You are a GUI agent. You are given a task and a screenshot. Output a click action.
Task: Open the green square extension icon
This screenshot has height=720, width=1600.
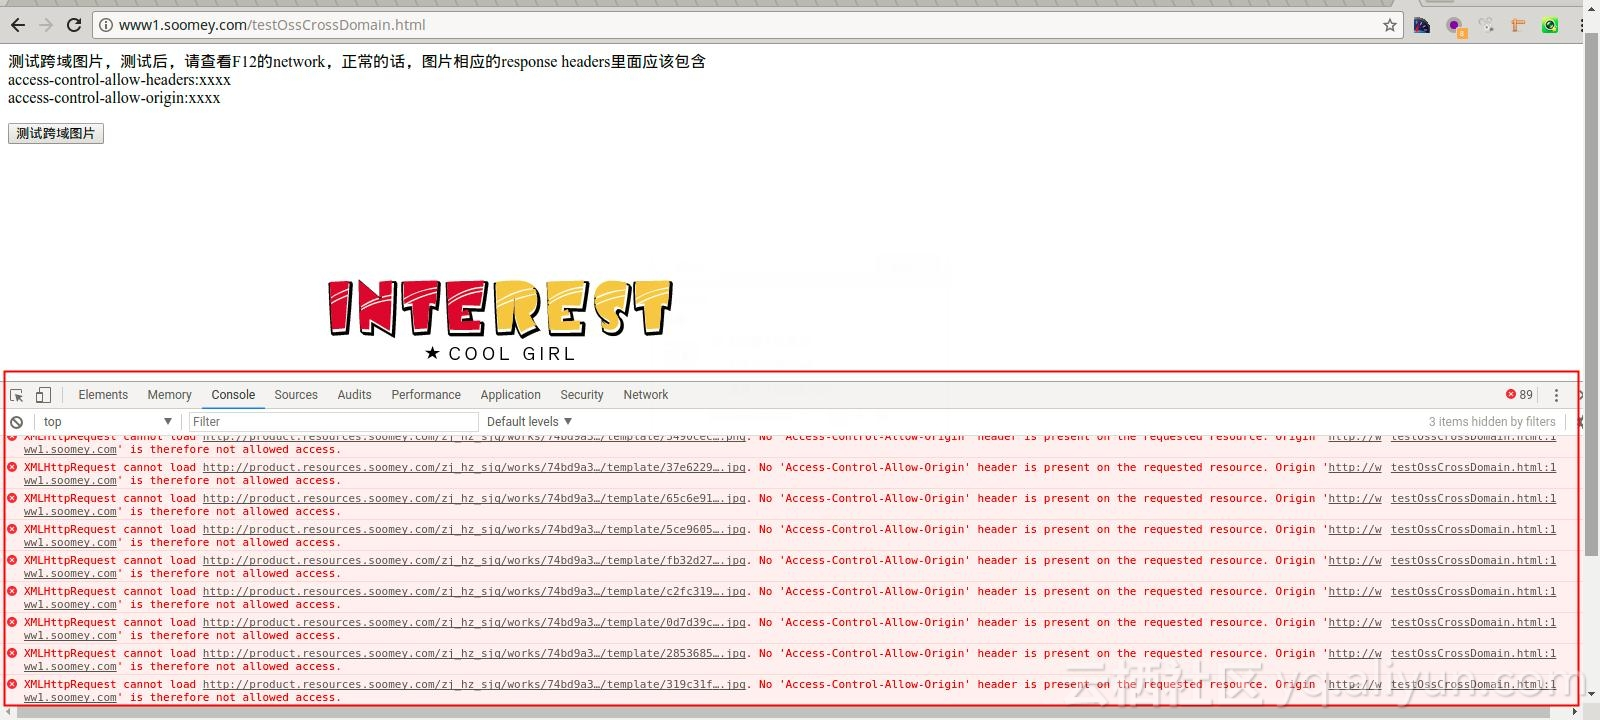click(x=1550, y=25)
